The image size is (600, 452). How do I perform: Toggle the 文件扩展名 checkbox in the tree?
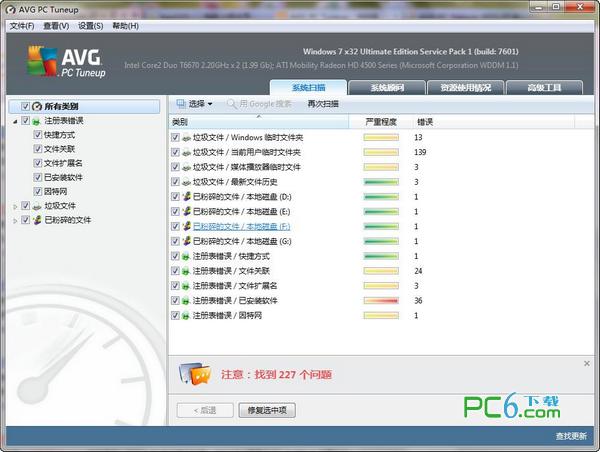[38, 163]
